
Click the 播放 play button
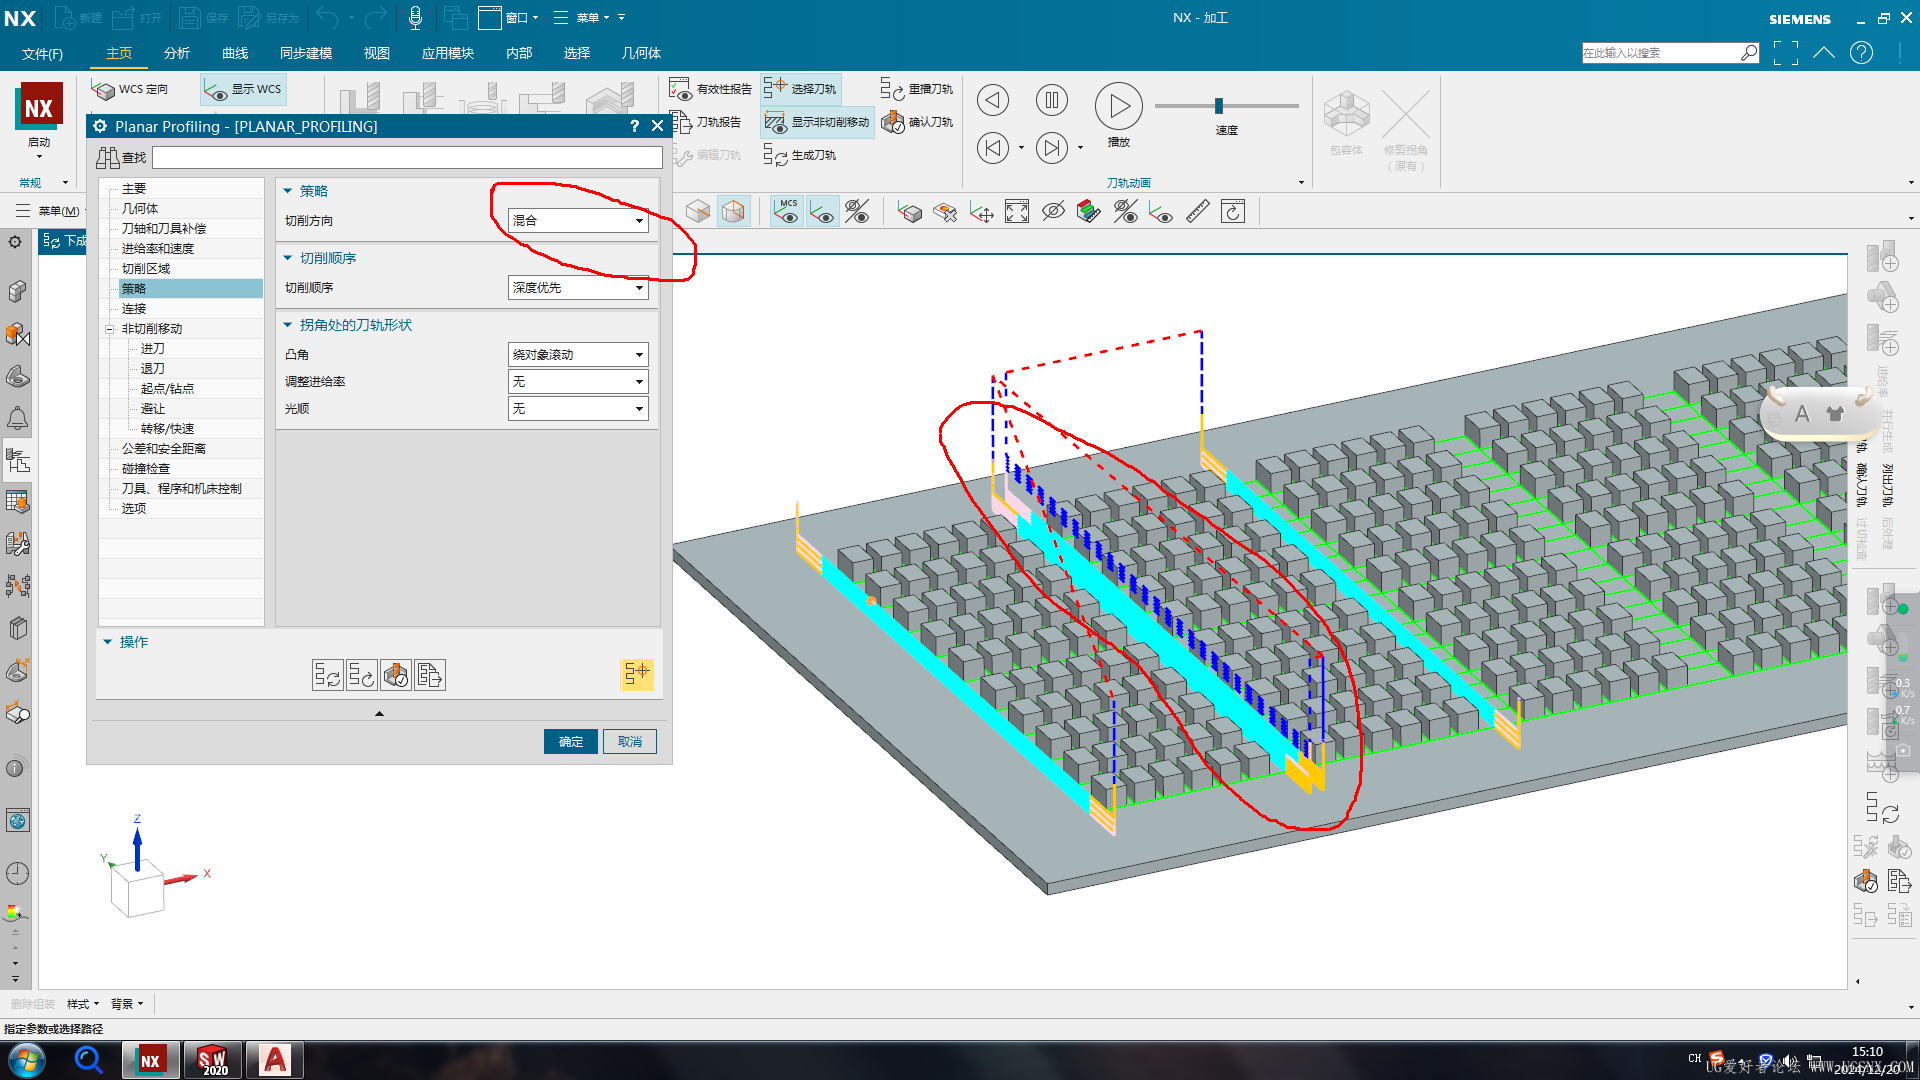[x=1119, y=106]
